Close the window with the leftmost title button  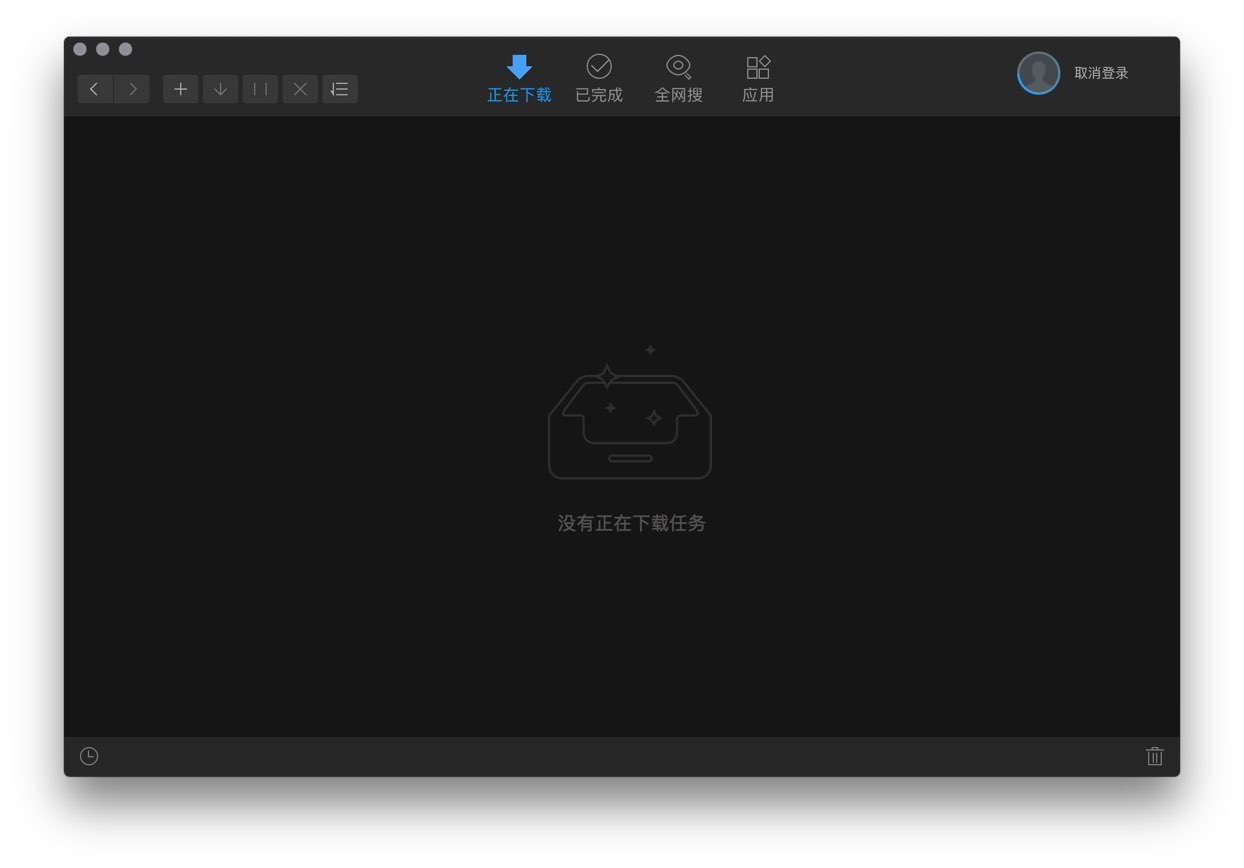pos(80,49)
